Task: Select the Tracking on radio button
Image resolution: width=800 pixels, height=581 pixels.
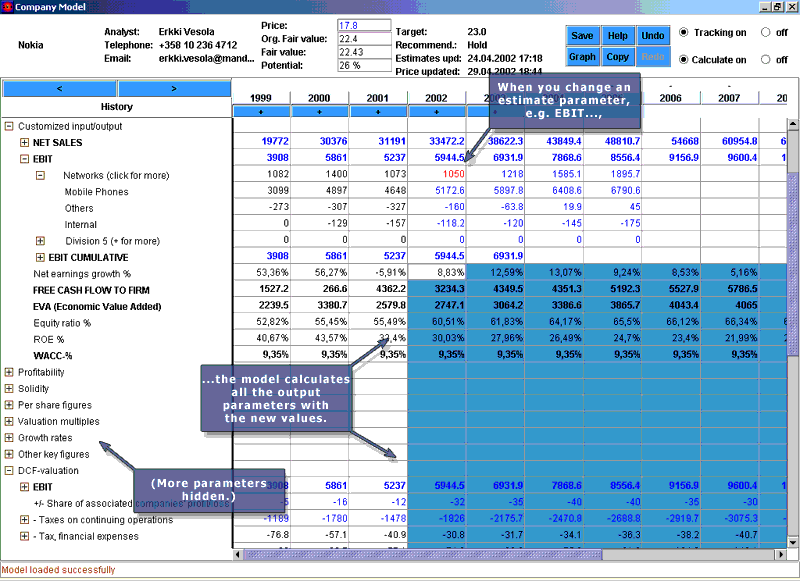Action: pos(684,32)
